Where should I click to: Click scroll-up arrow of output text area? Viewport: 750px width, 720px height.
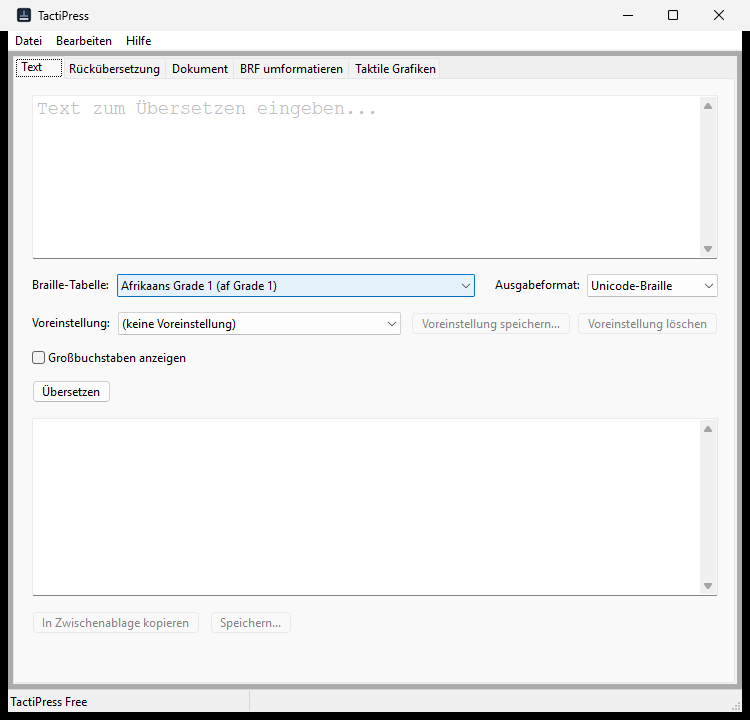pos(708,429)
